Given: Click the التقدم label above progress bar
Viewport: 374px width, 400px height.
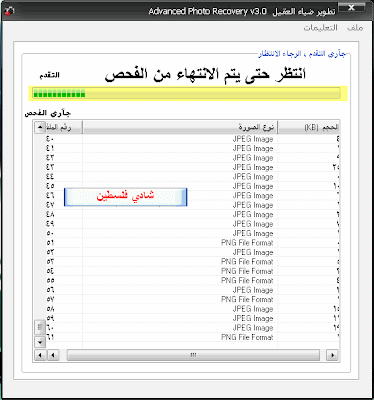Looking at the screenshot, I should [x=49, y=75].
